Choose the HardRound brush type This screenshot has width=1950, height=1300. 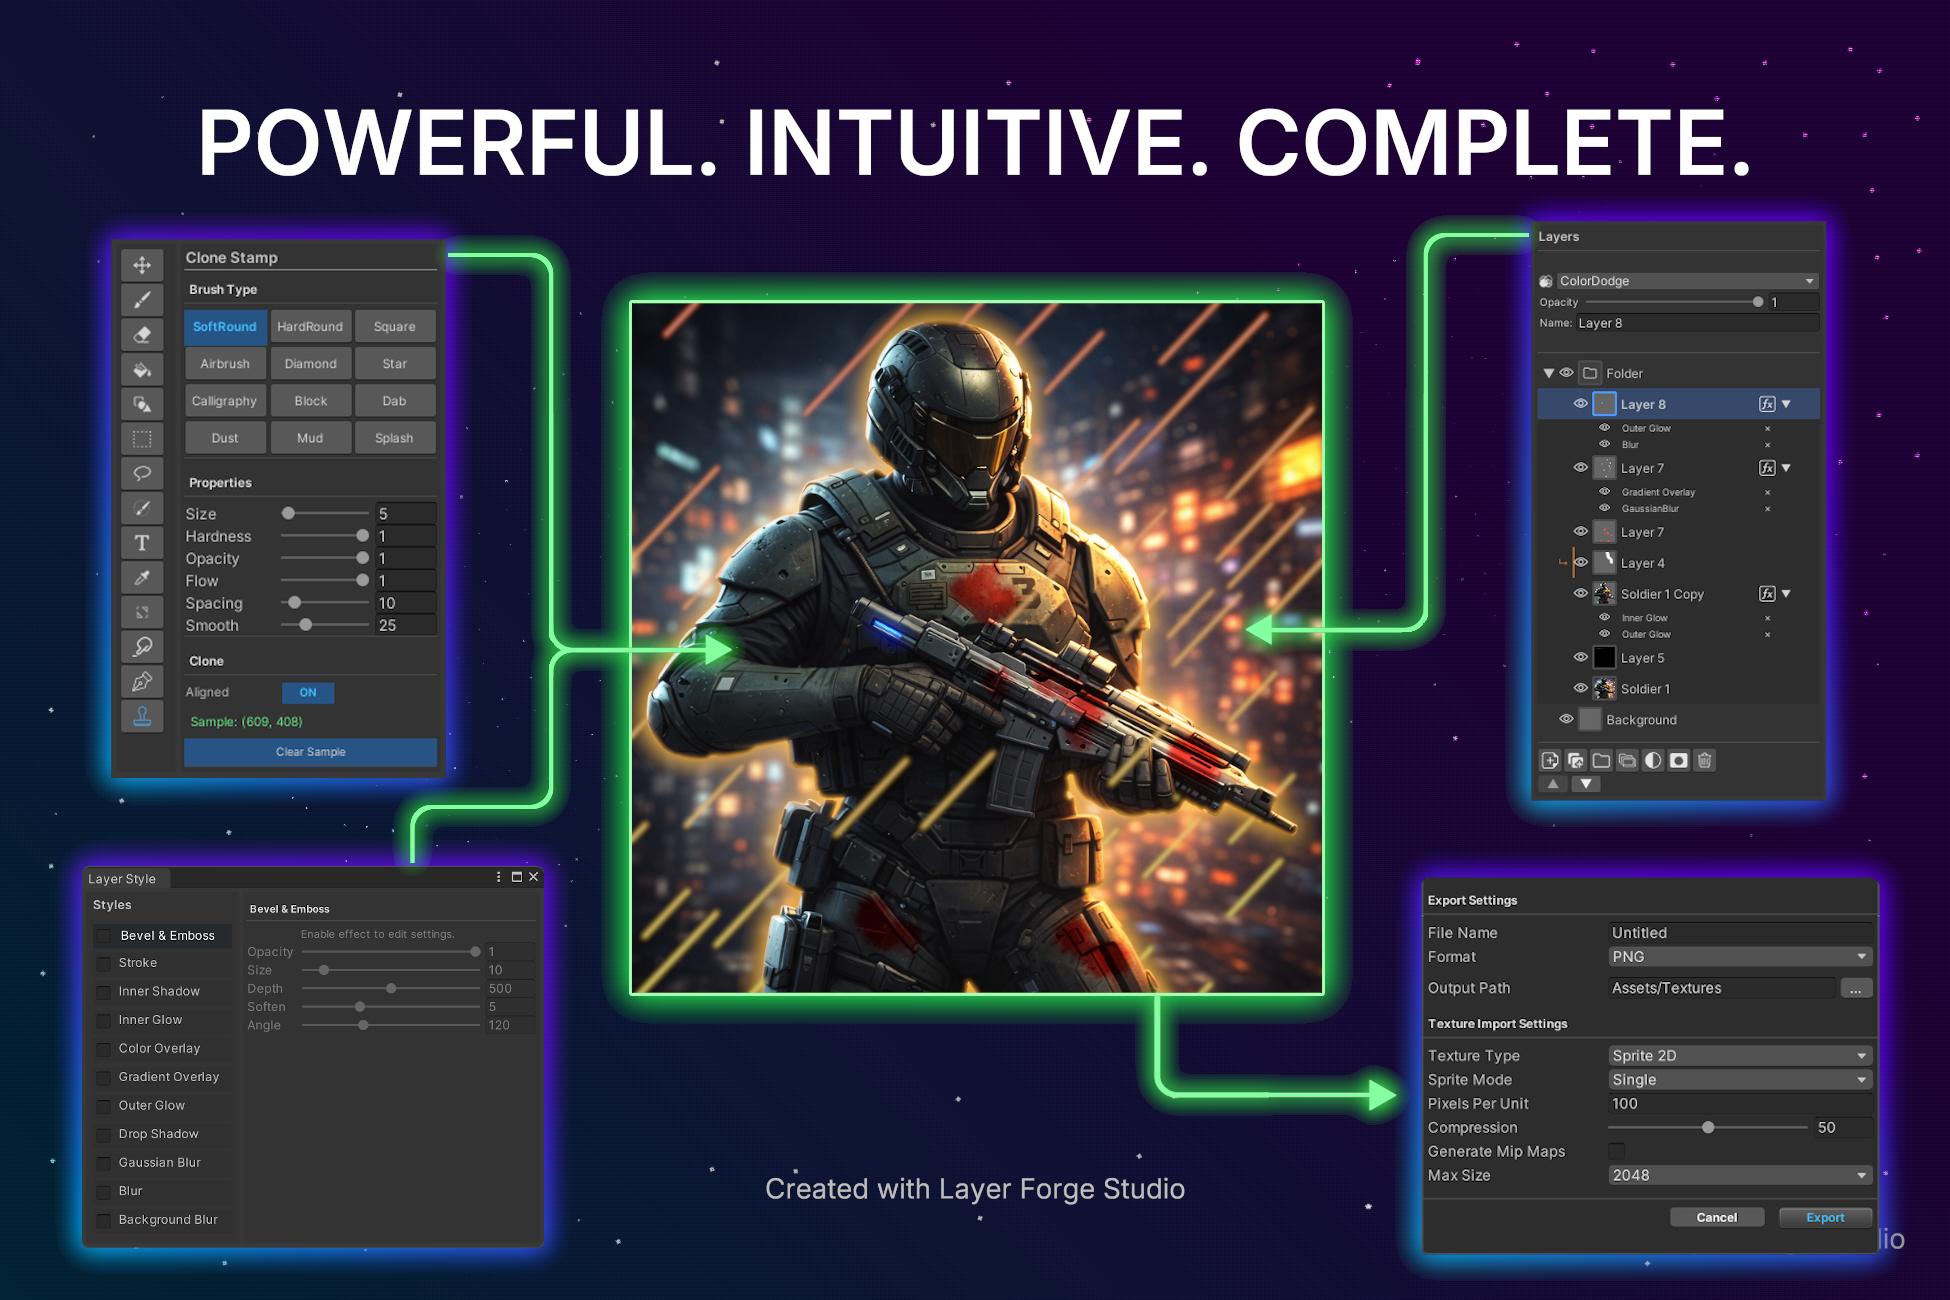pyautogui.click(x=310, y=327)
